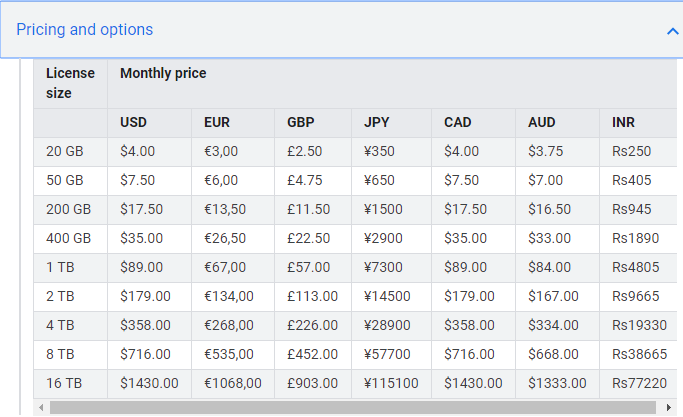The image size is (683, 417).
Task: Select the £11.50 GBP price cell
Action: coord(313,210)
